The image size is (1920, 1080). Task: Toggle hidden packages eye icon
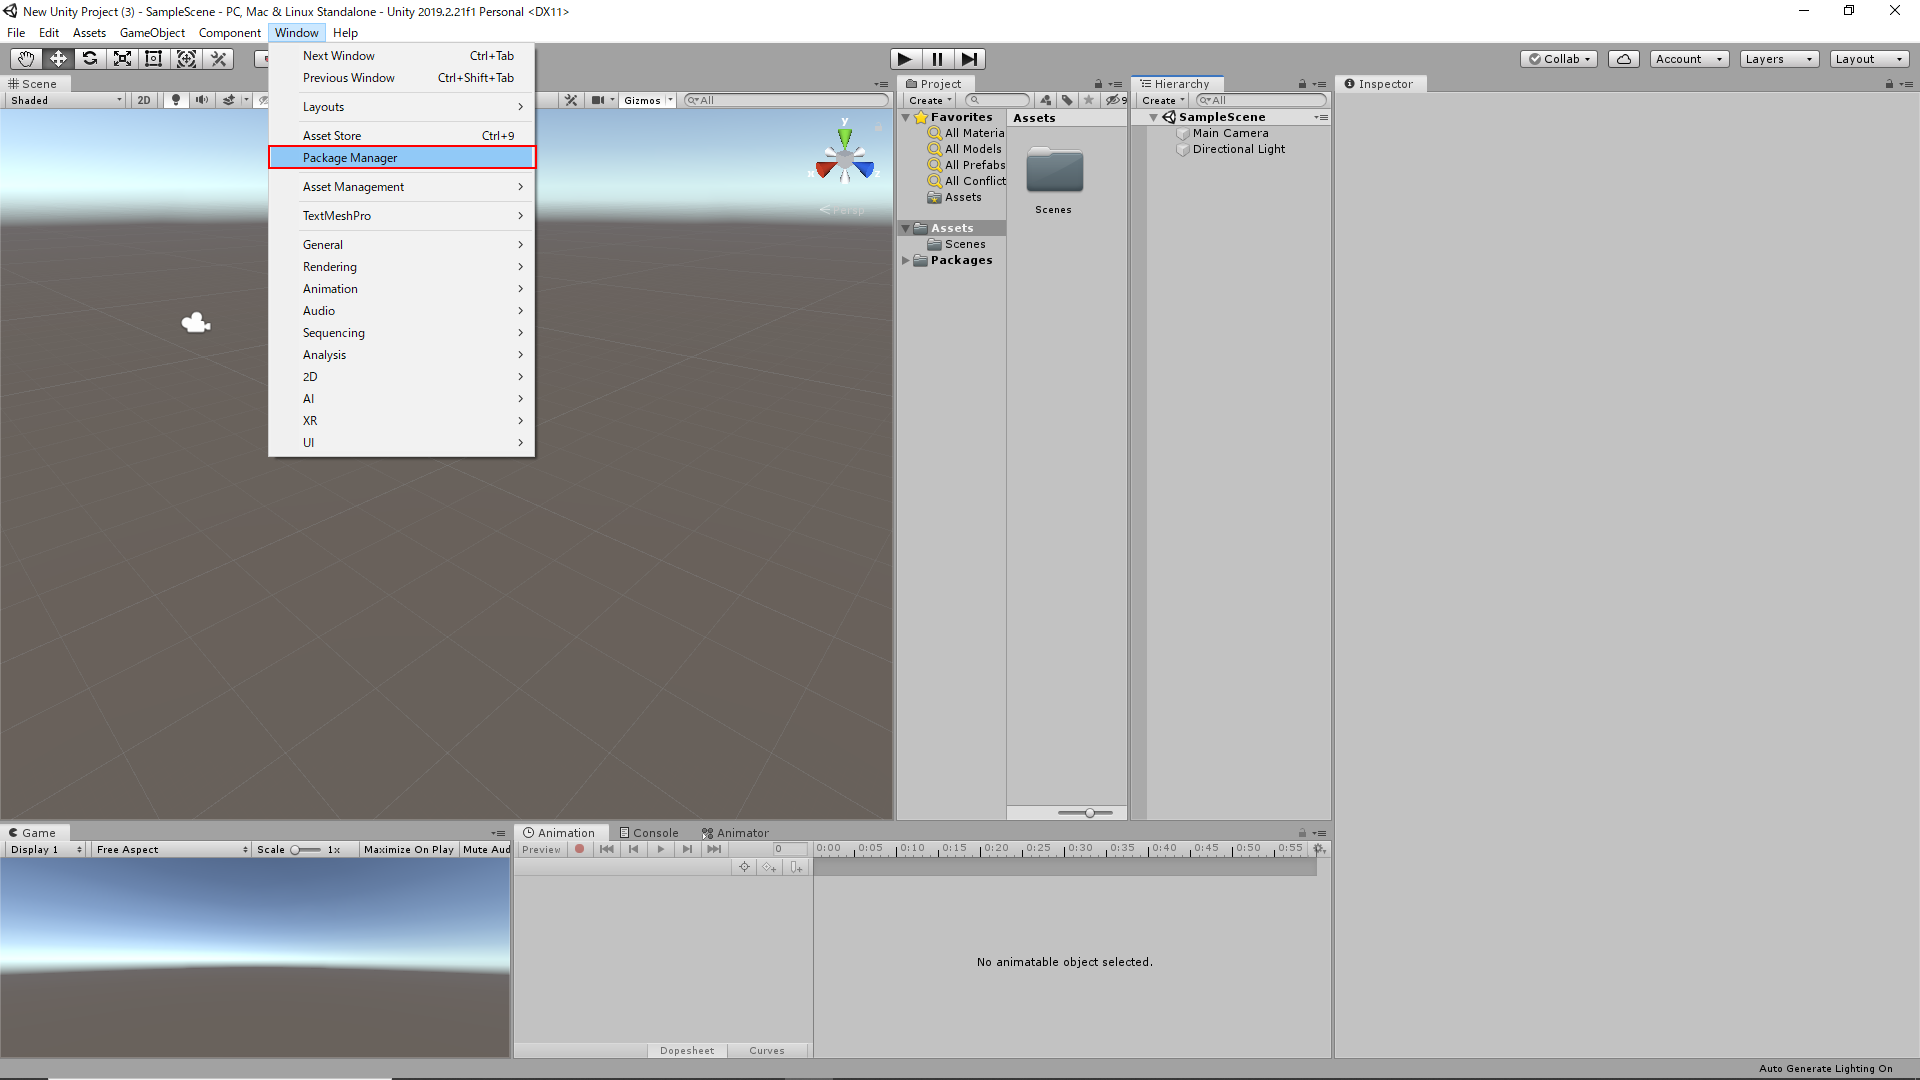(1115, 100)
